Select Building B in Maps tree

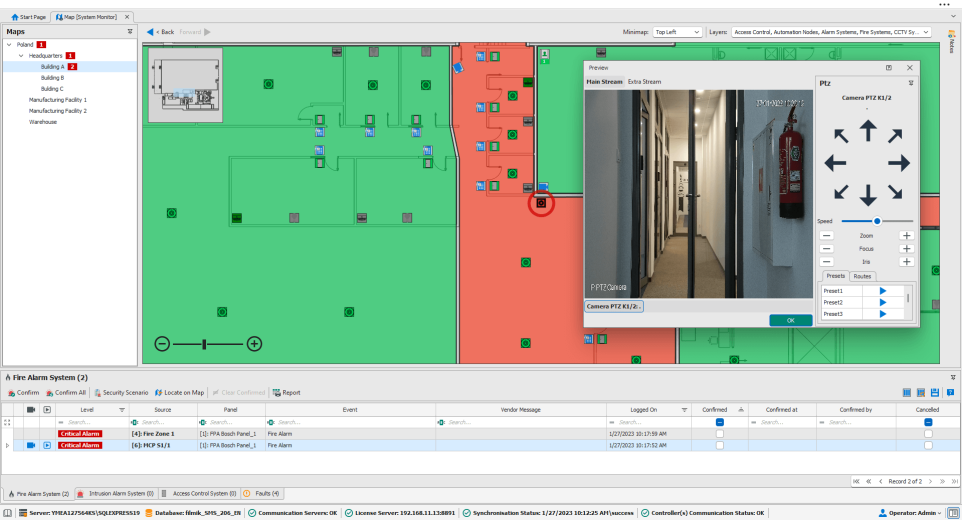point(52,78)
